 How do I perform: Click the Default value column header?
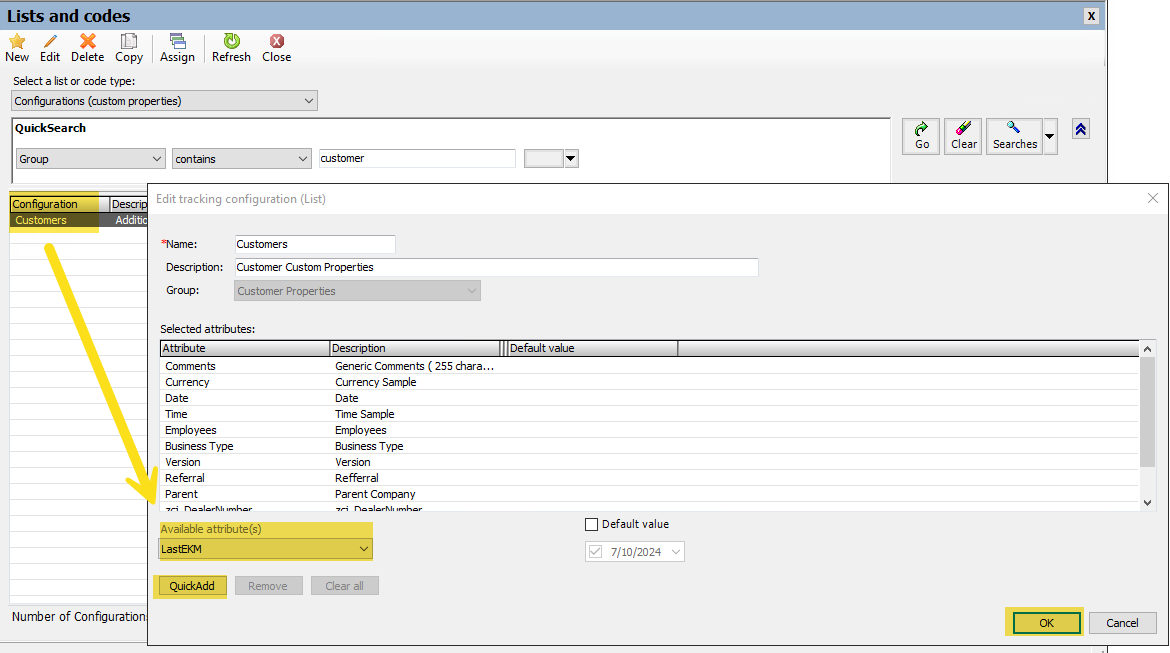(592, 349)
